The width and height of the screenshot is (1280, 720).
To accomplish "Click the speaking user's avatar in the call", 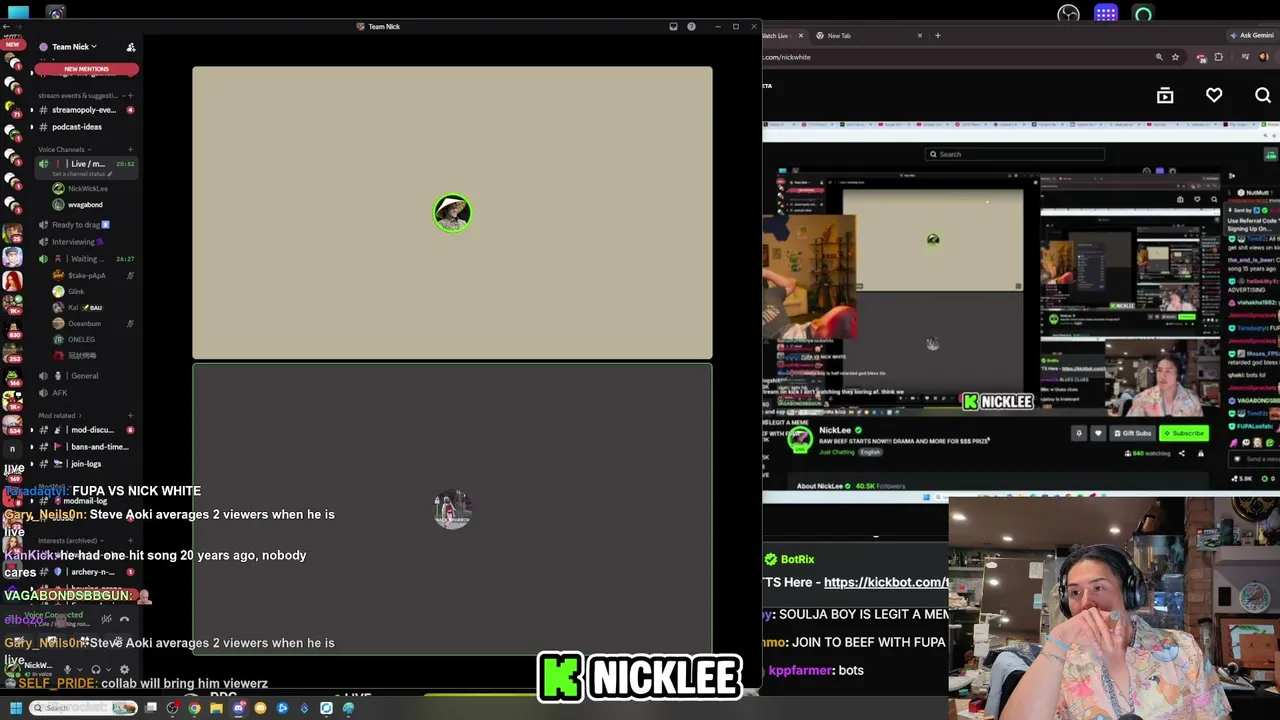I will (x=453, y=213).
